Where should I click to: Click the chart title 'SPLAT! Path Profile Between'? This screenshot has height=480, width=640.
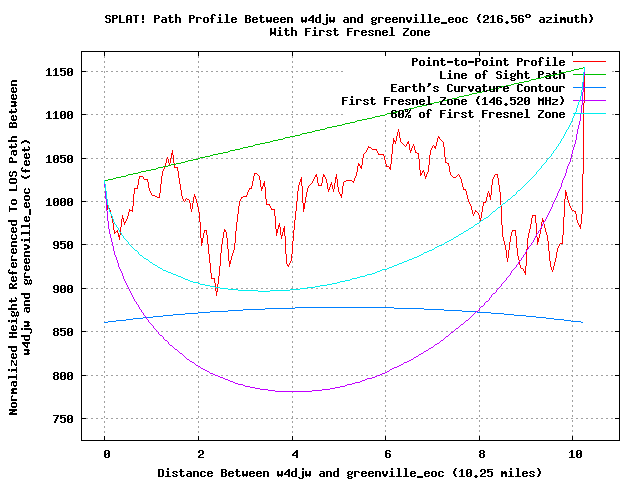[199, 19]
